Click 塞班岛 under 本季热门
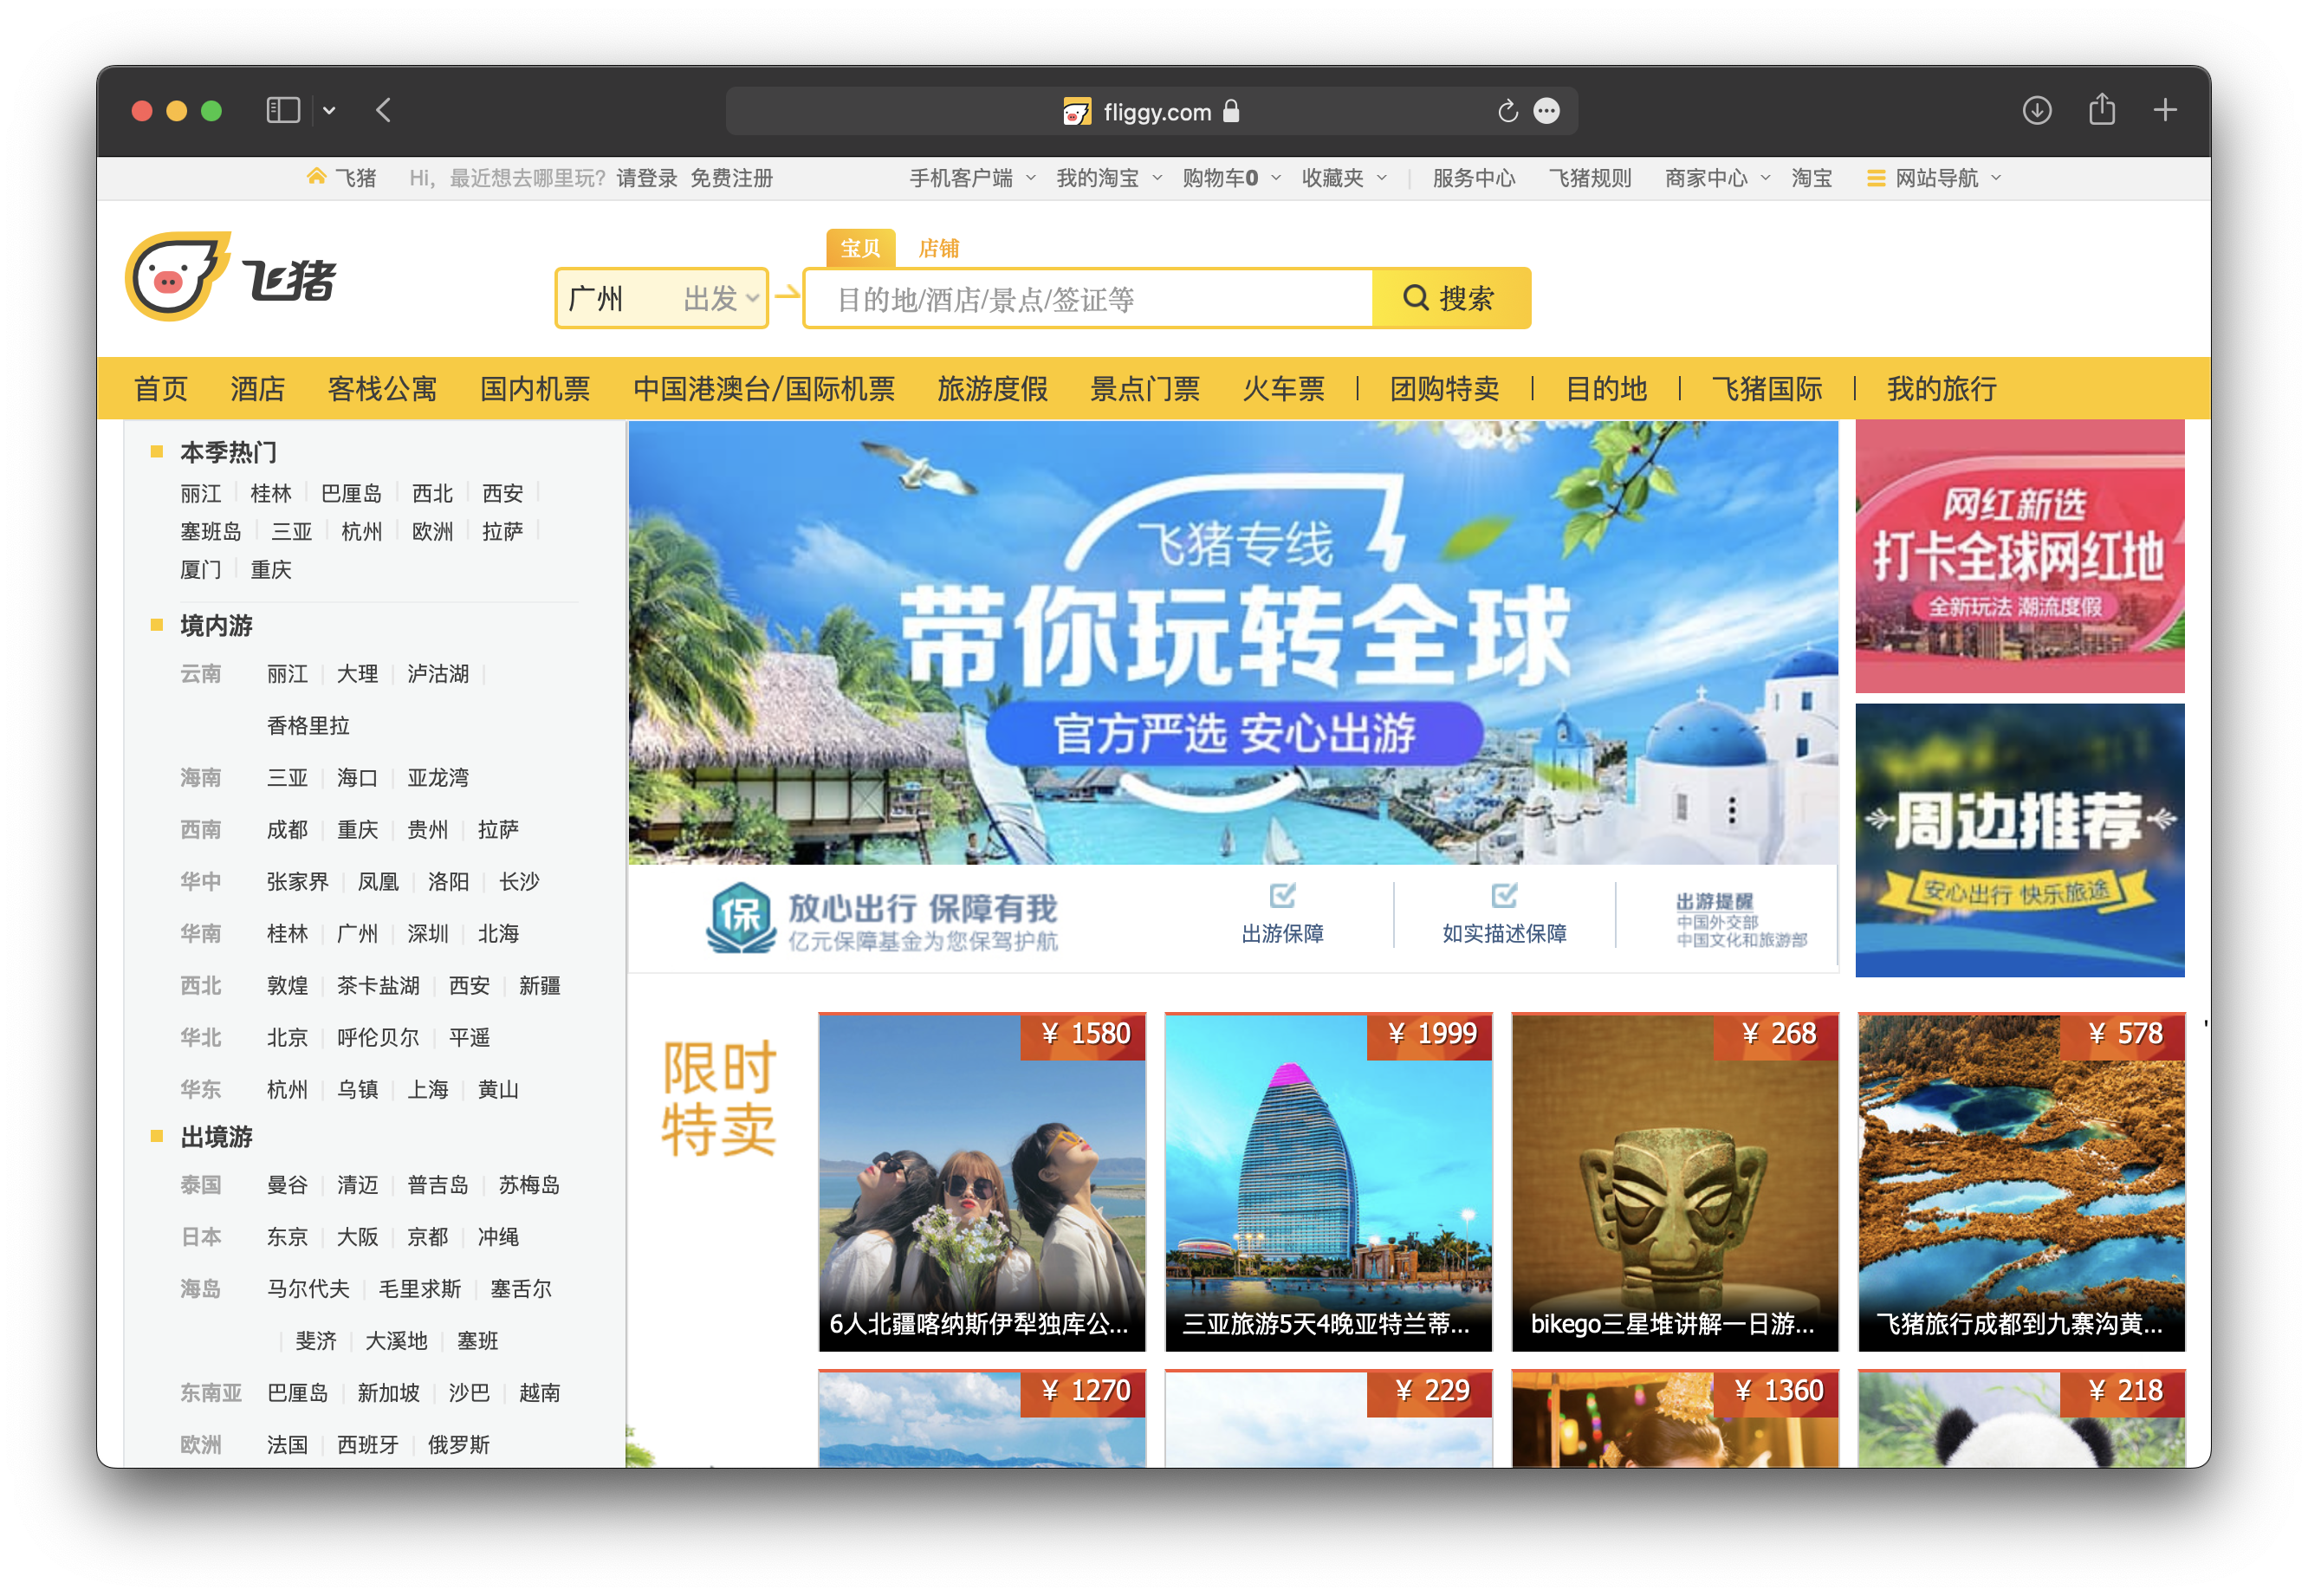This screenshot has width=2308, height=1596. [x=210, y=531]
